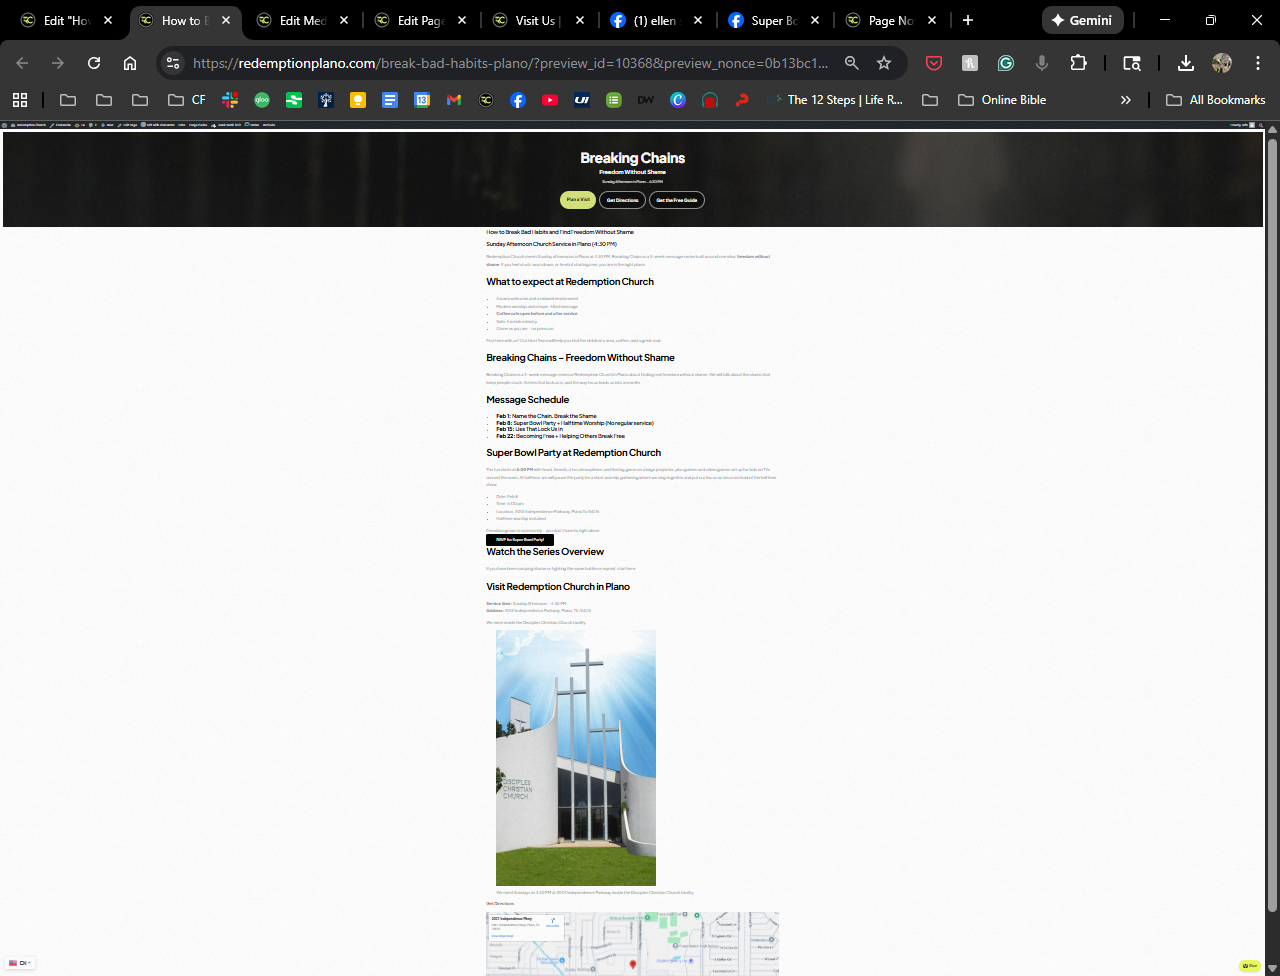Open the Grammarly extension icon
The image size is (1280, 976).
point(1006,63)
